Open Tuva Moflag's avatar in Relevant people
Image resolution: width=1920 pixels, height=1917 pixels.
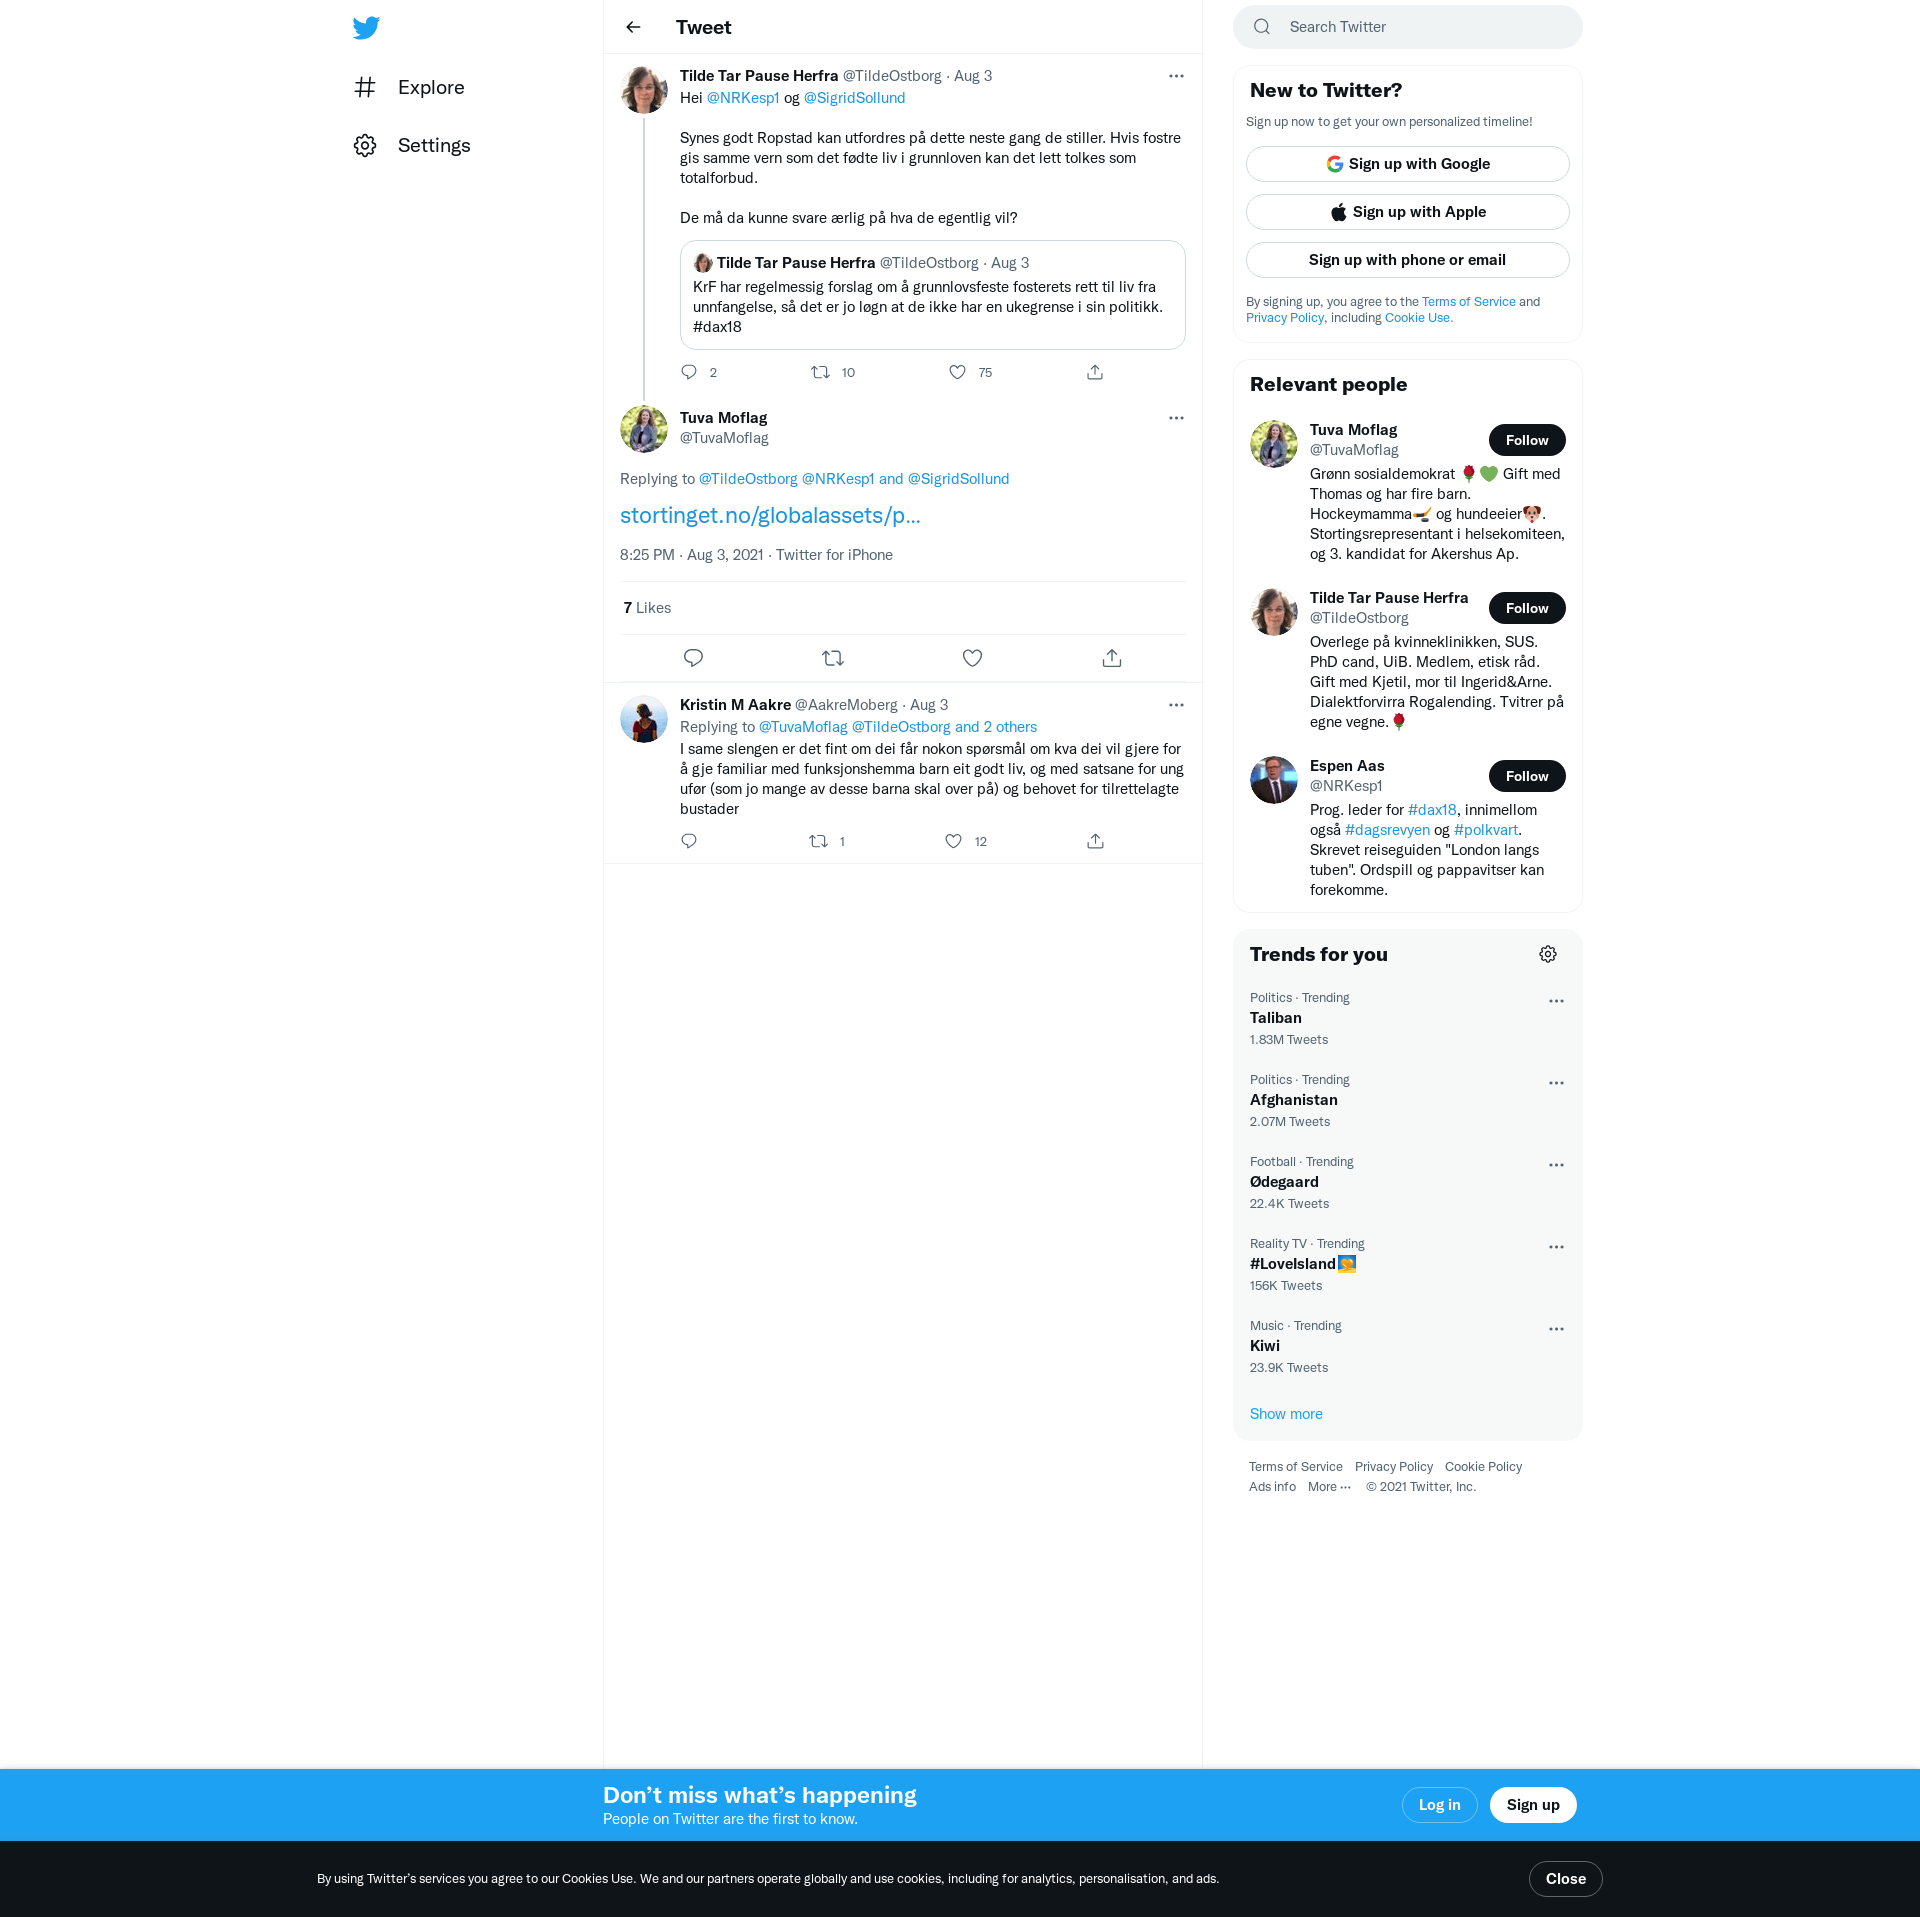click(x=1274, y=444)
